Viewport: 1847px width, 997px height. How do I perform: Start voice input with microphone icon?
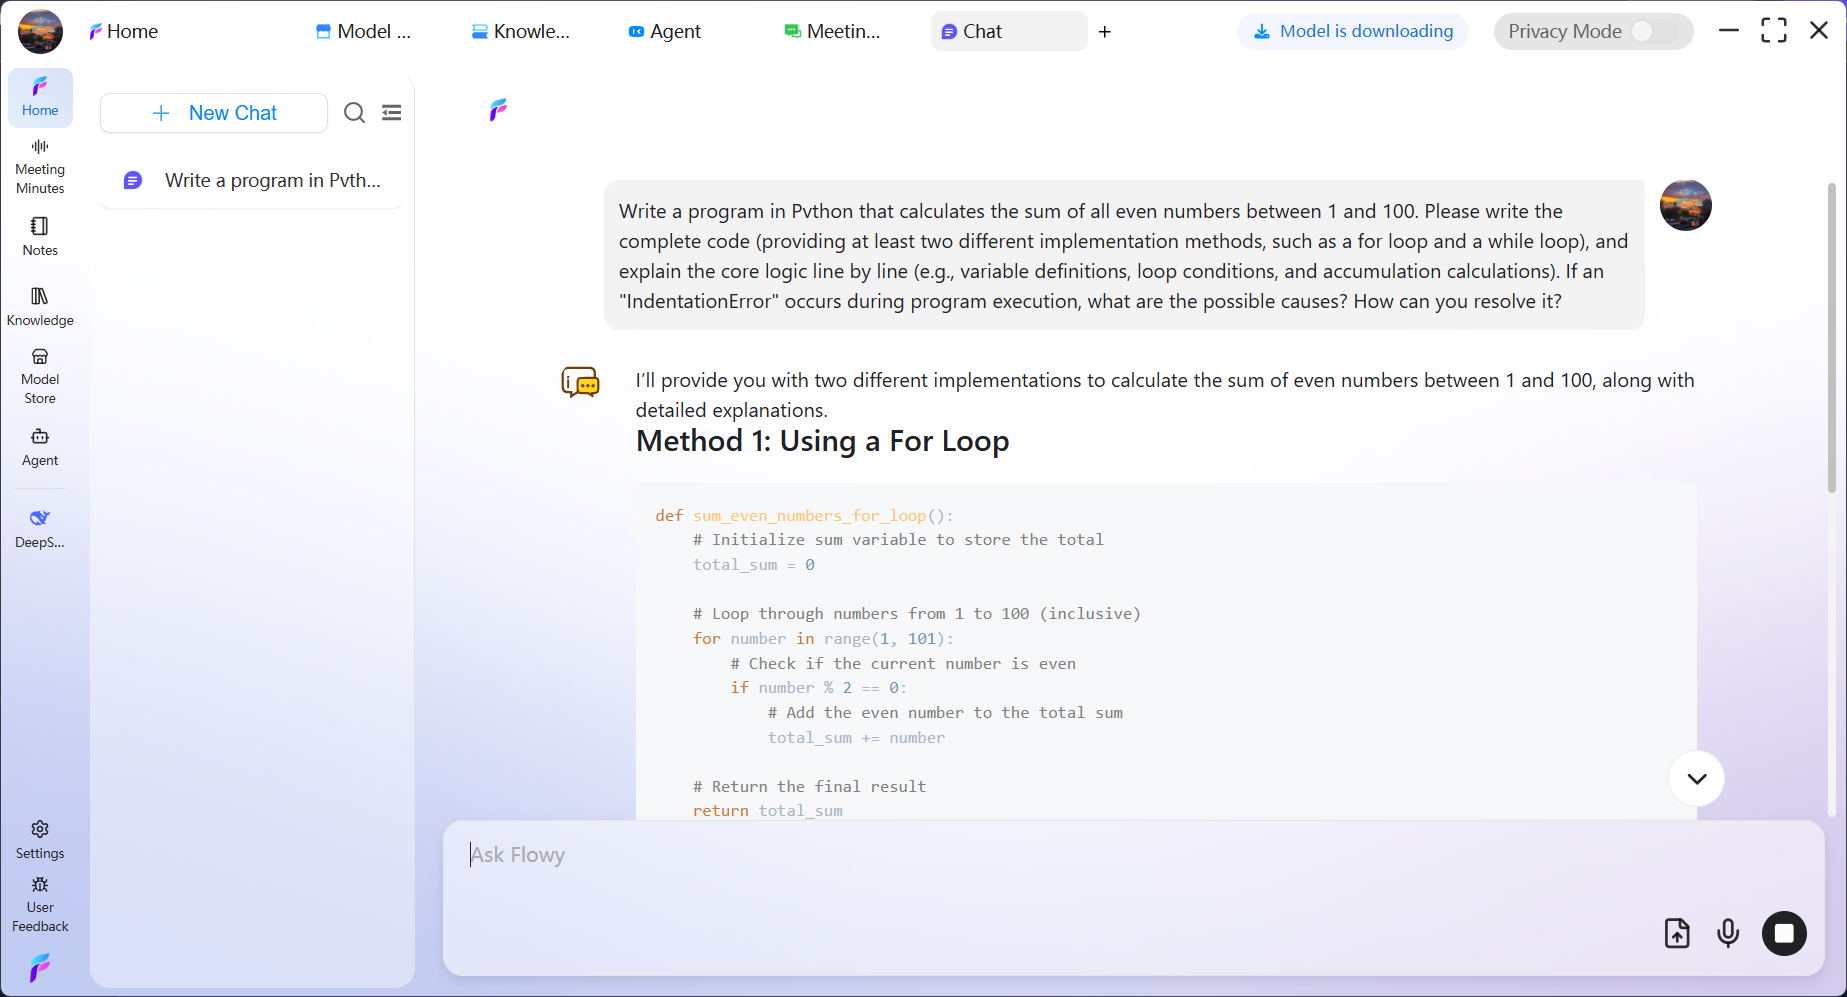pos(1728,933)
